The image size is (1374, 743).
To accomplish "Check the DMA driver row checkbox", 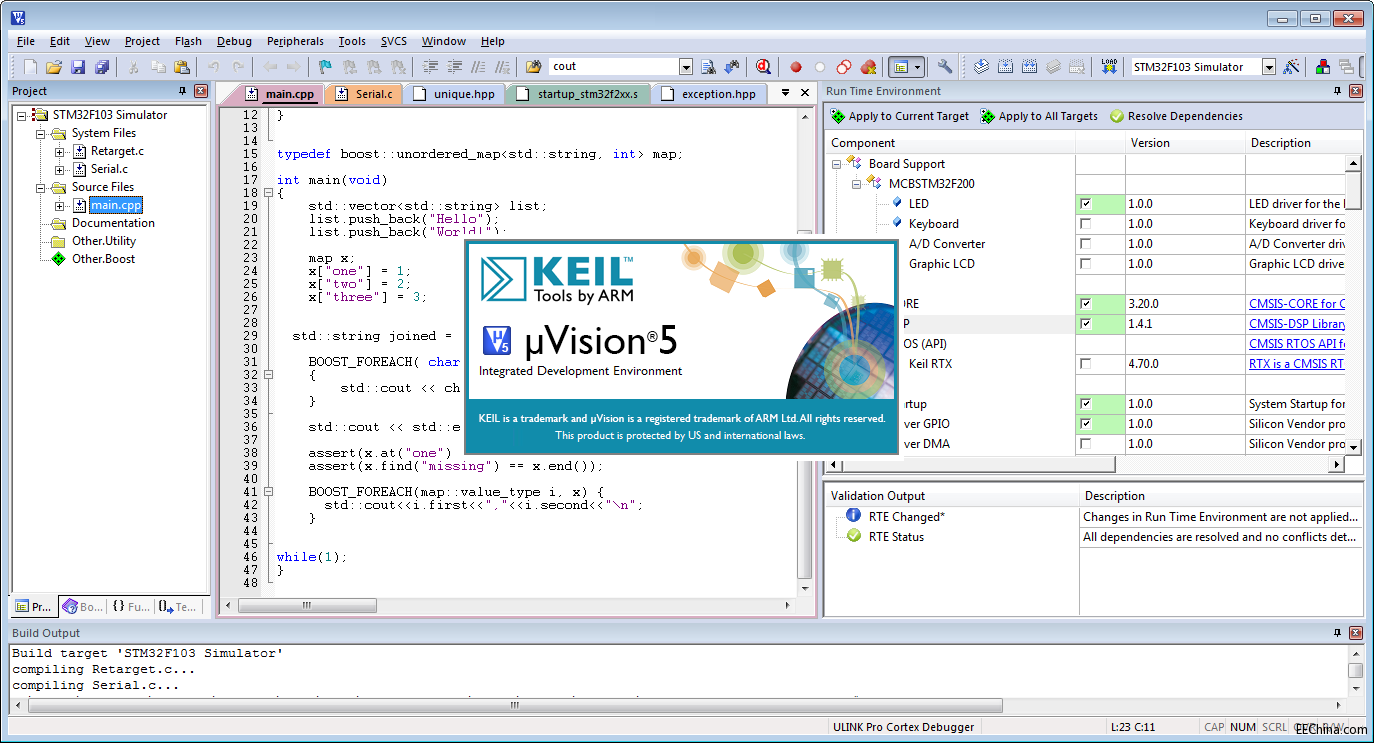I will 1085,444.
